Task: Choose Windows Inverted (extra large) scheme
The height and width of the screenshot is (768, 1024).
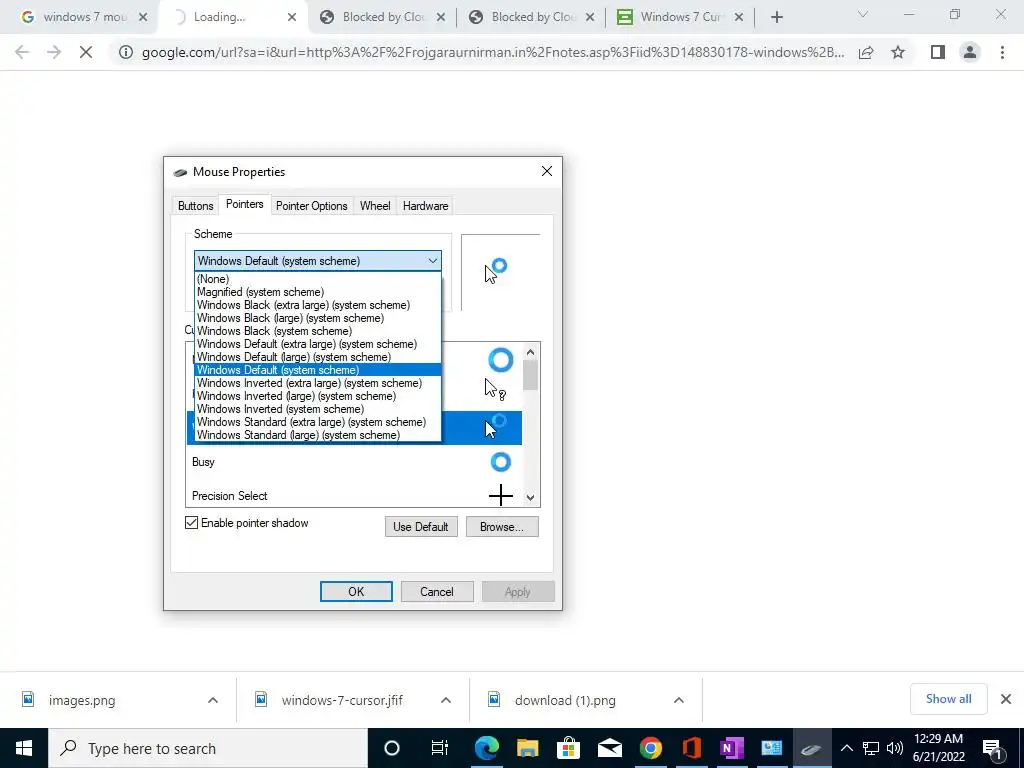Action: tap(317, 383)
